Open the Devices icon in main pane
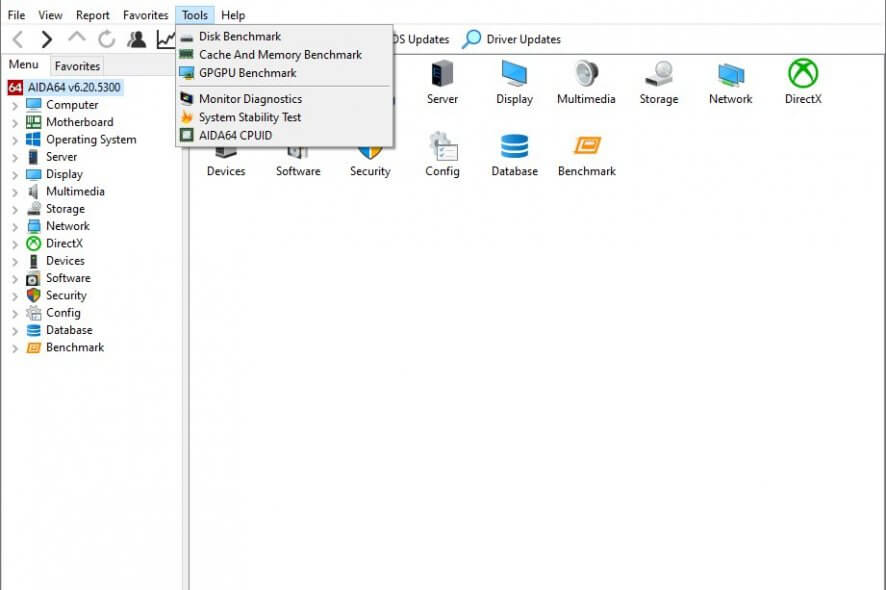This screenshot has height=590, width=886. coord(225,153)
